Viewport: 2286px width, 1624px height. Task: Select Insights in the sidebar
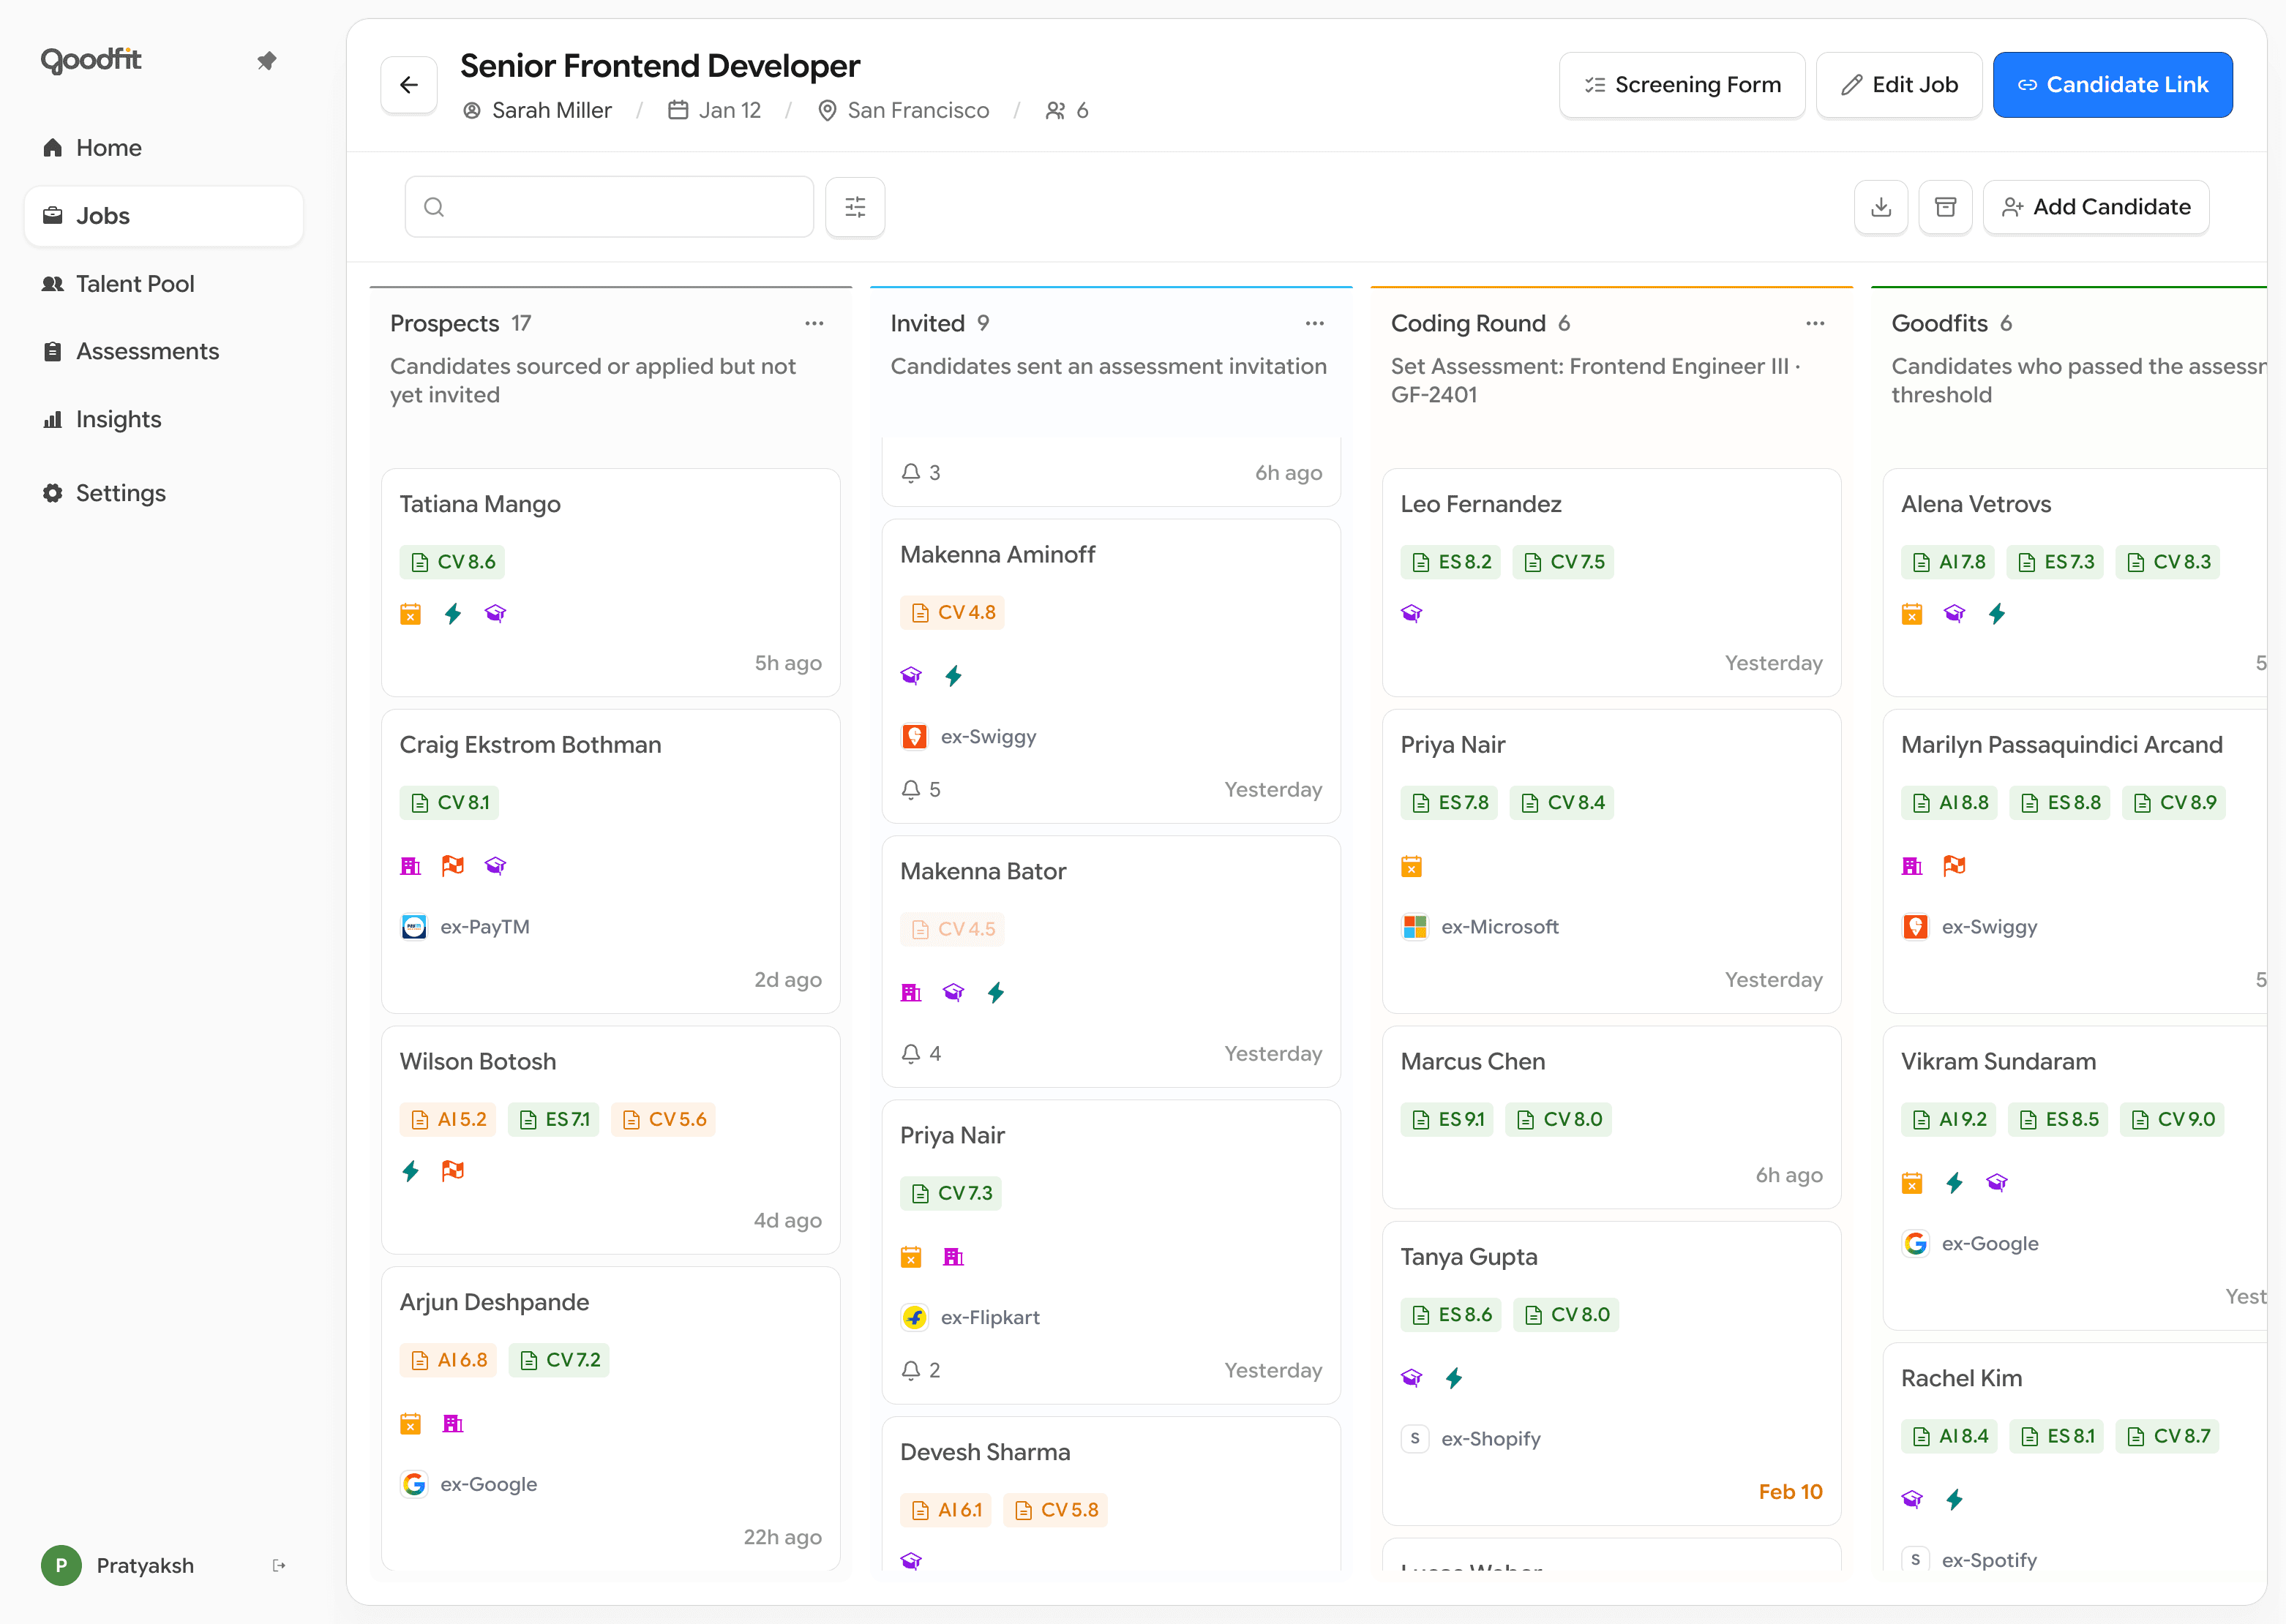118,419
